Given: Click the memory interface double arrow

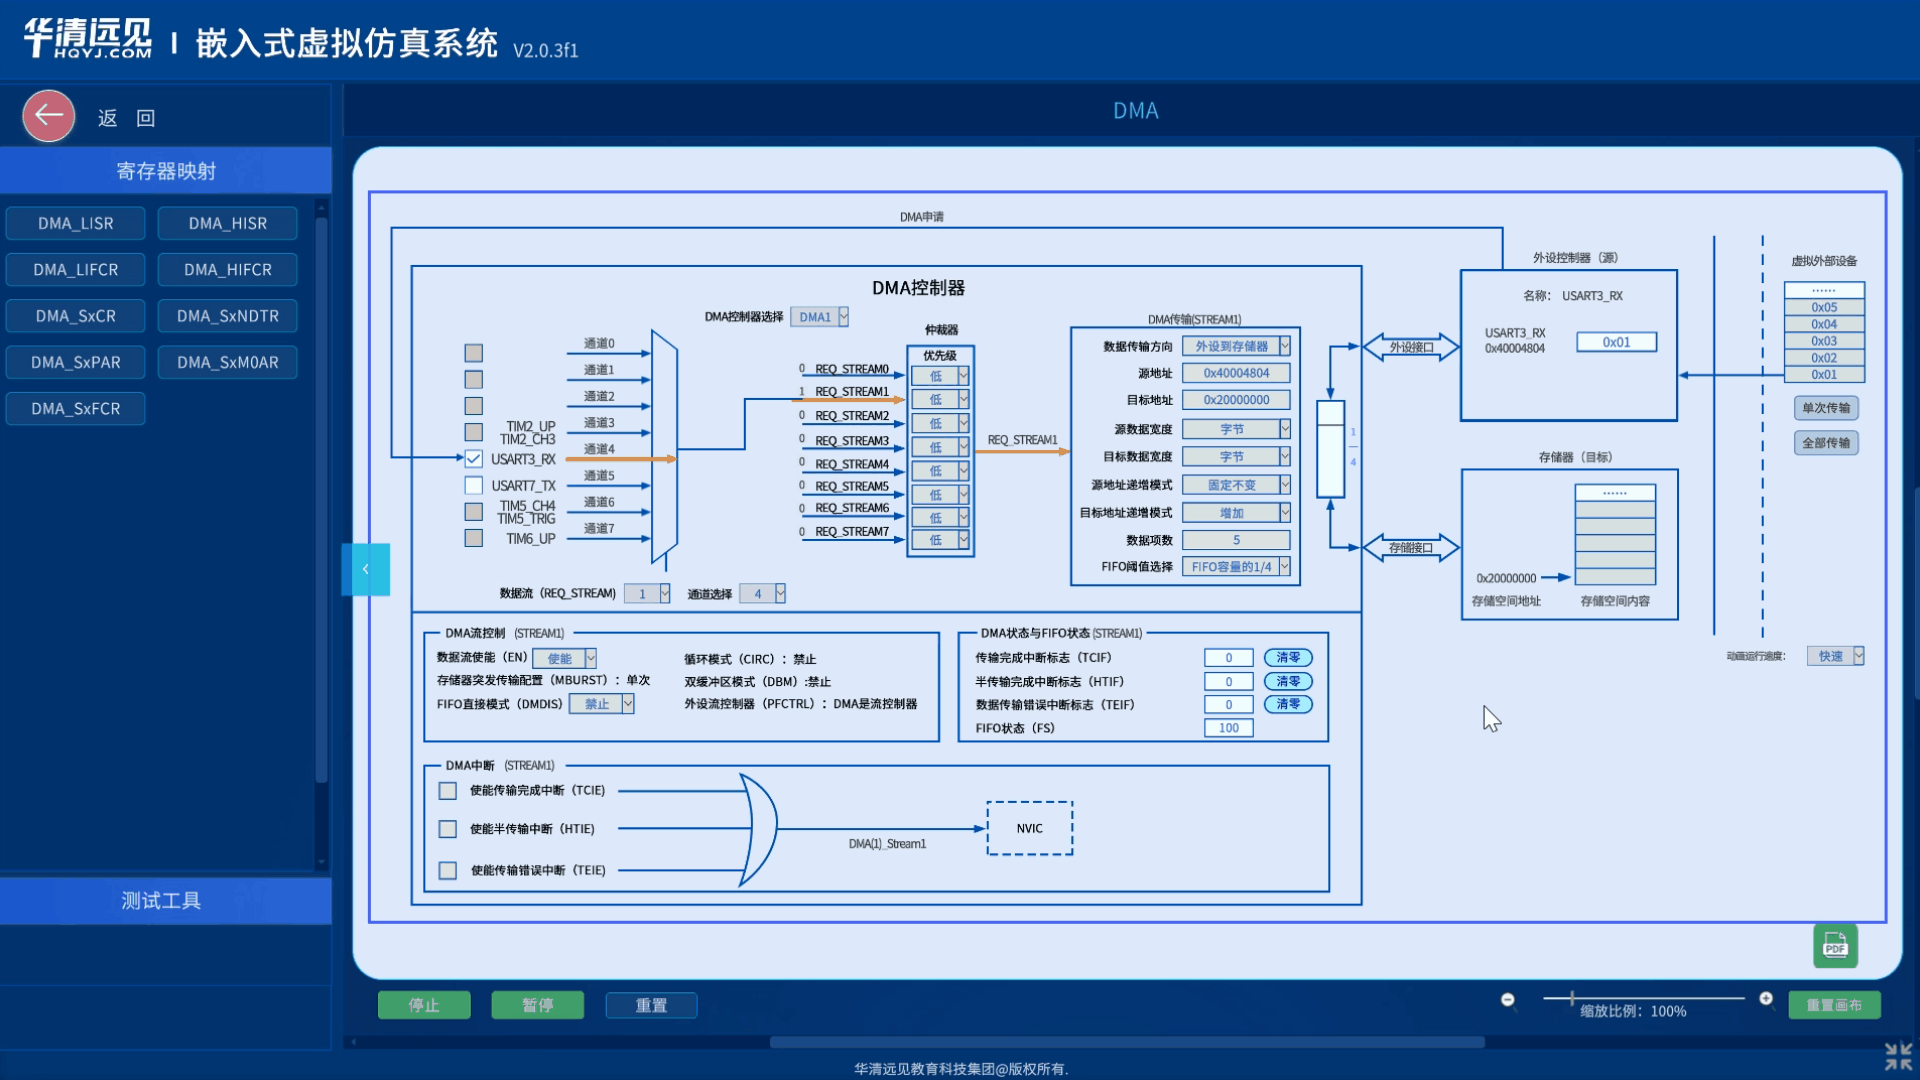Looking at the screenshot, I should [1410, 548].
